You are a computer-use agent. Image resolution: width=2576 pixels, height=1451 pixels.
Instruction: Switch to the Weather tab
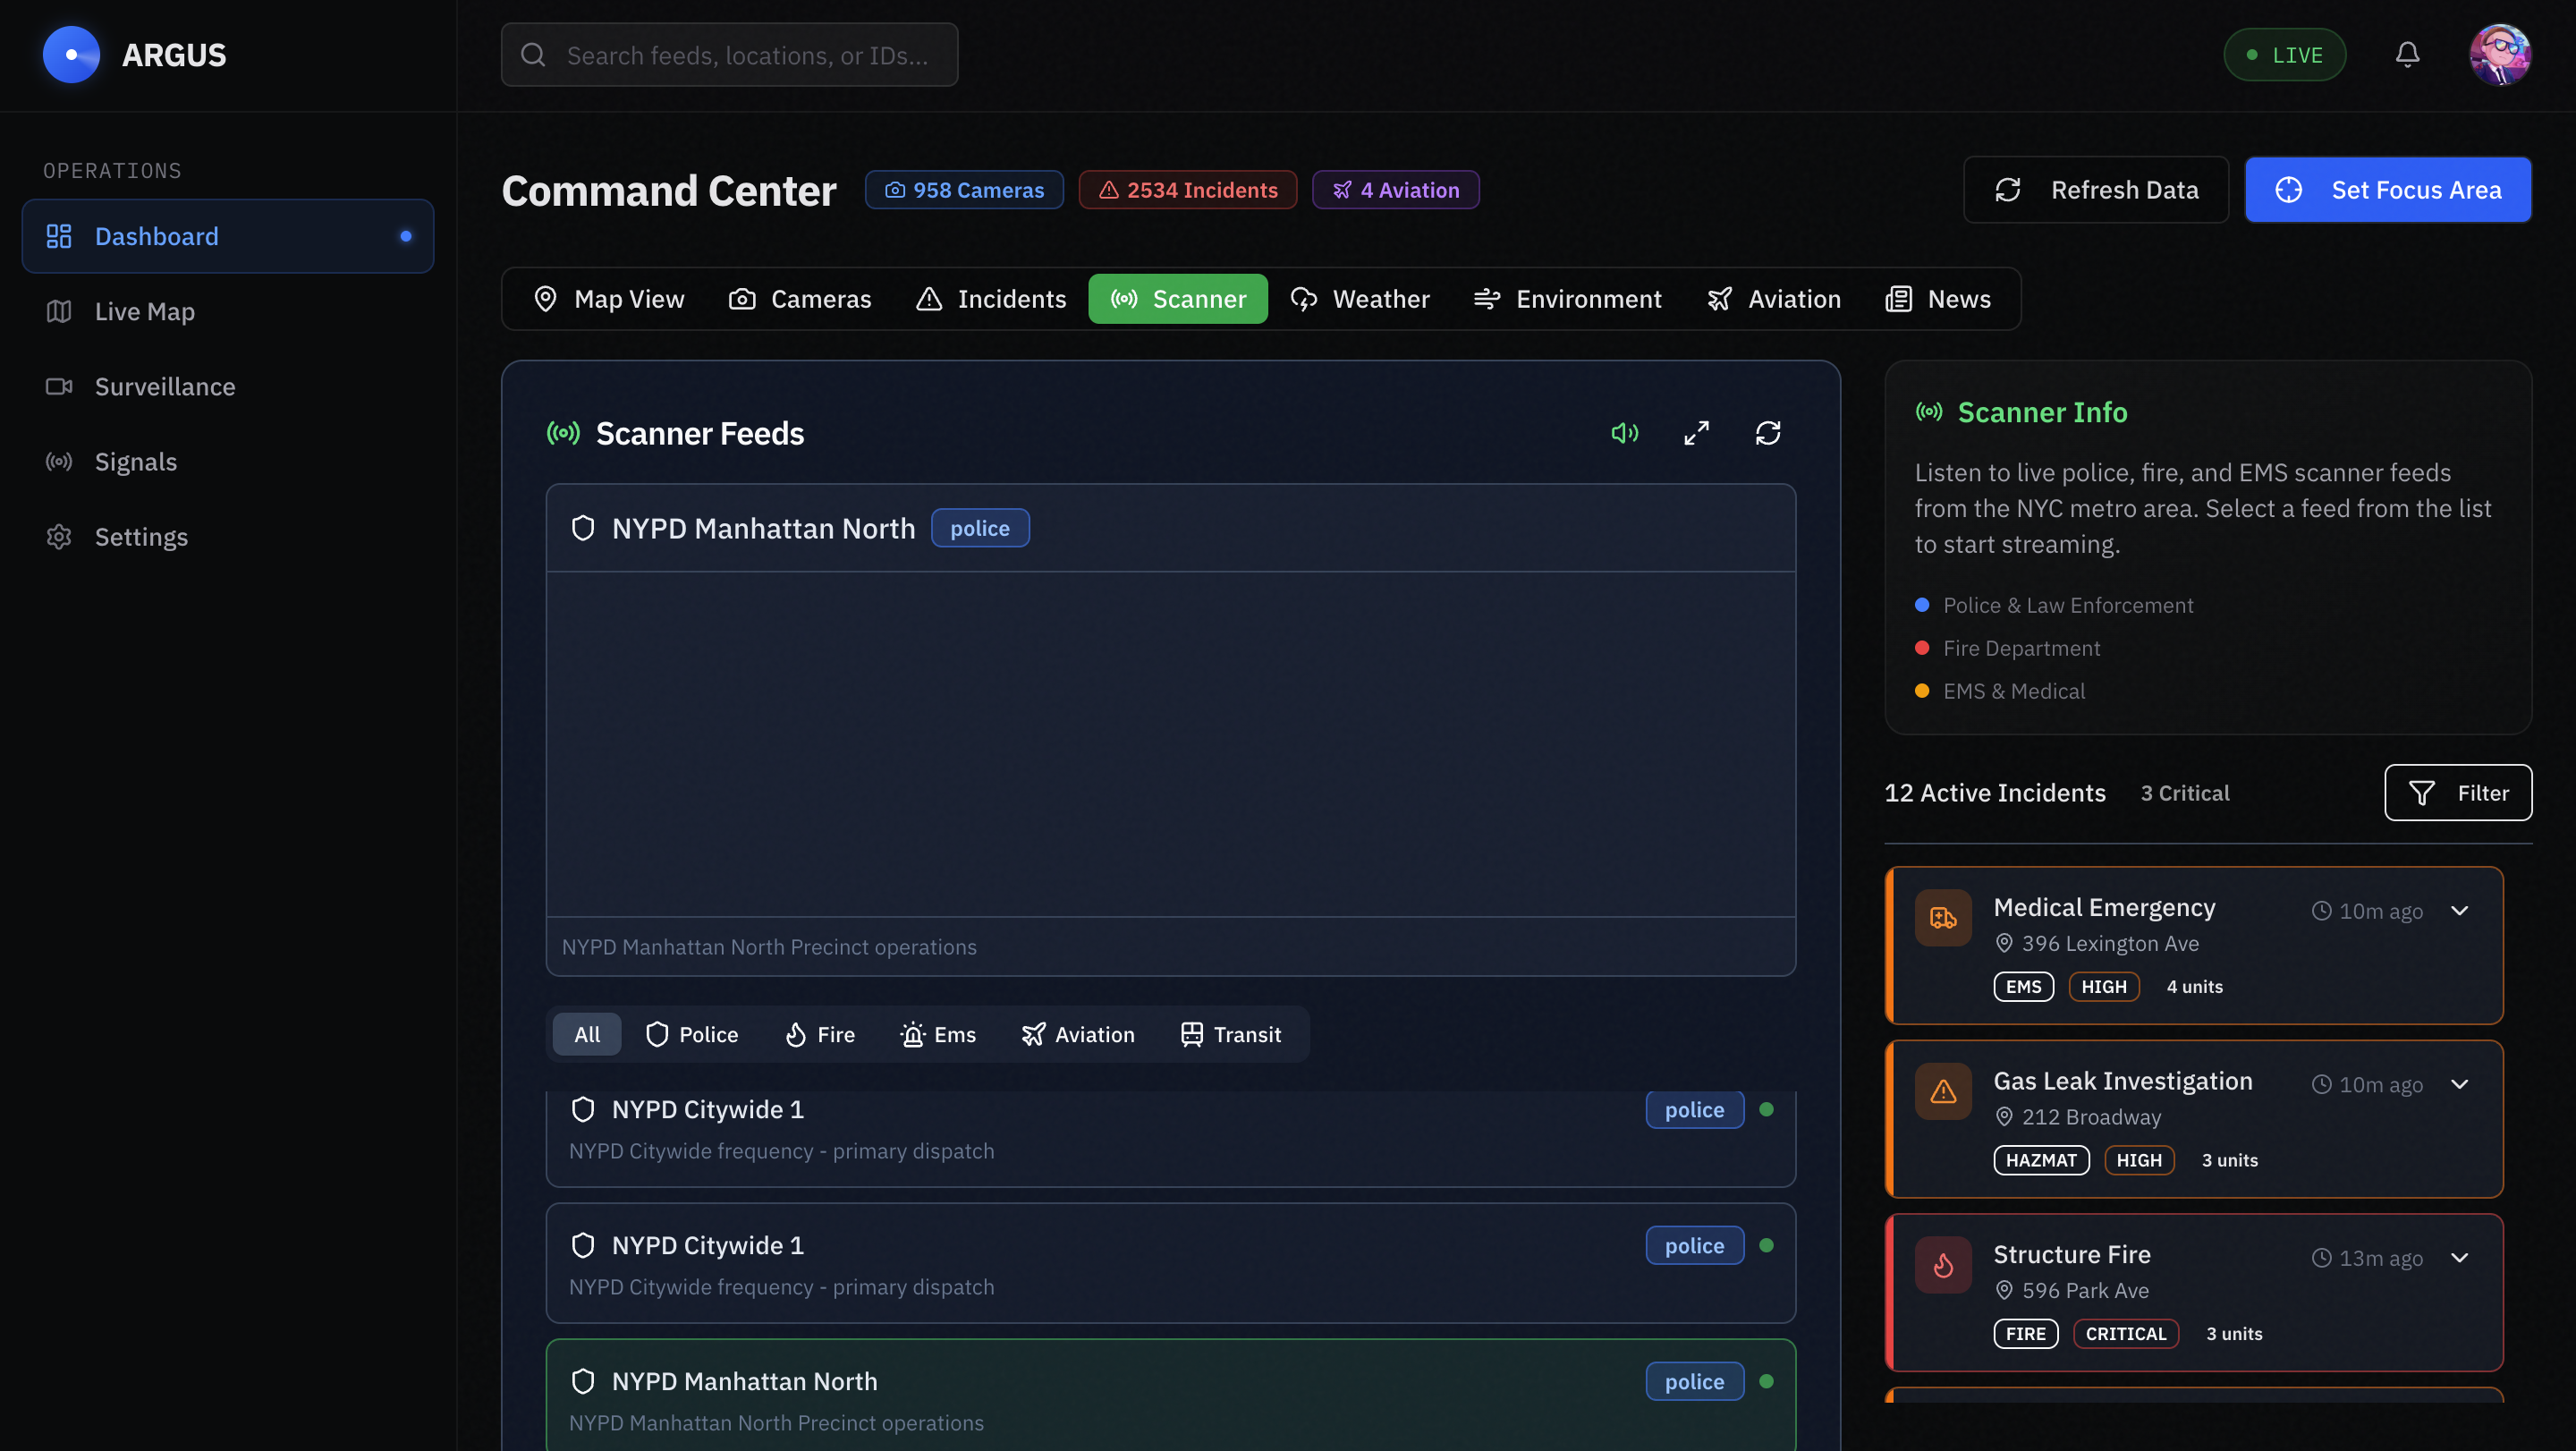(1360, 299)
